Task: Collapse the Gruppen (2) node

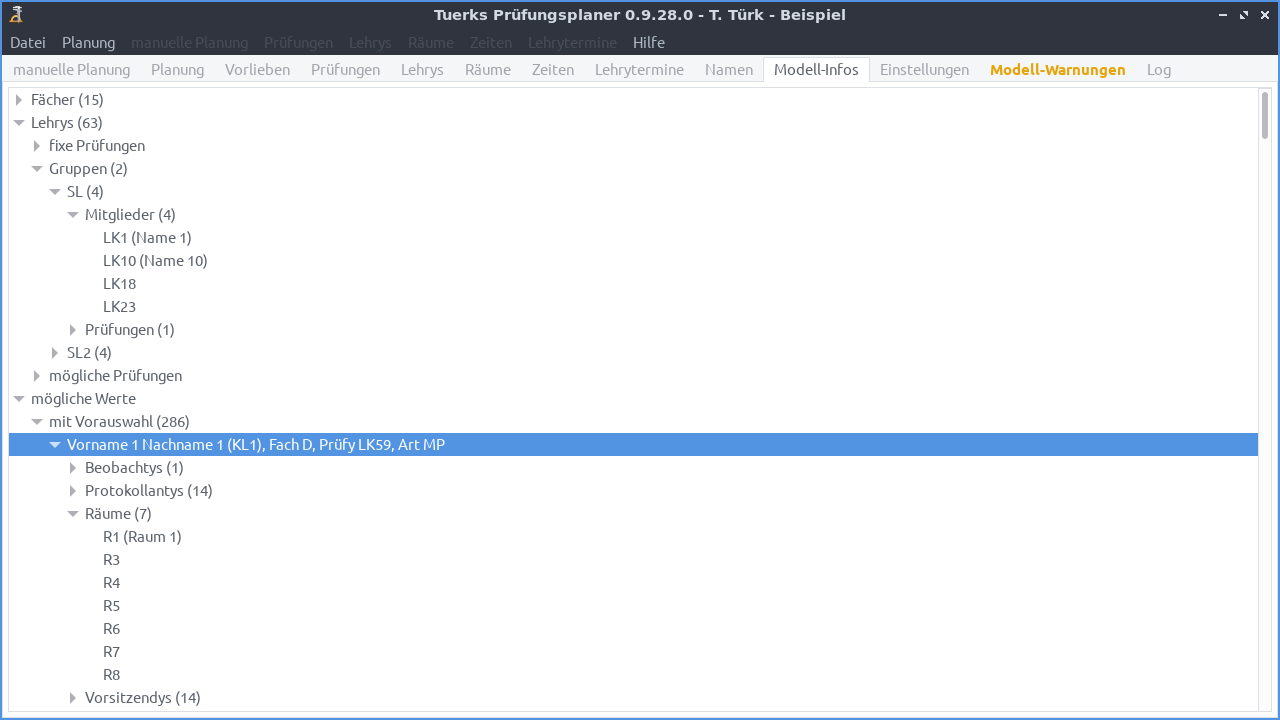Action: [x=37, y=168]
